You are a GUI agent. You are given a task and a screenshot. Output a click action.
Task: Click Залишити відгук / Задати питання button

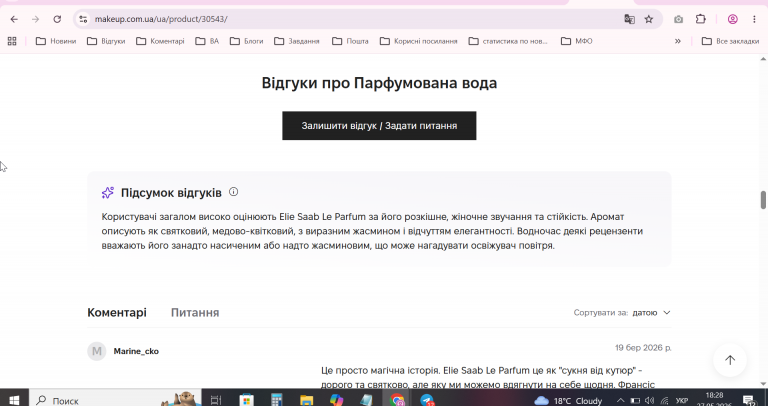(379, 126)
